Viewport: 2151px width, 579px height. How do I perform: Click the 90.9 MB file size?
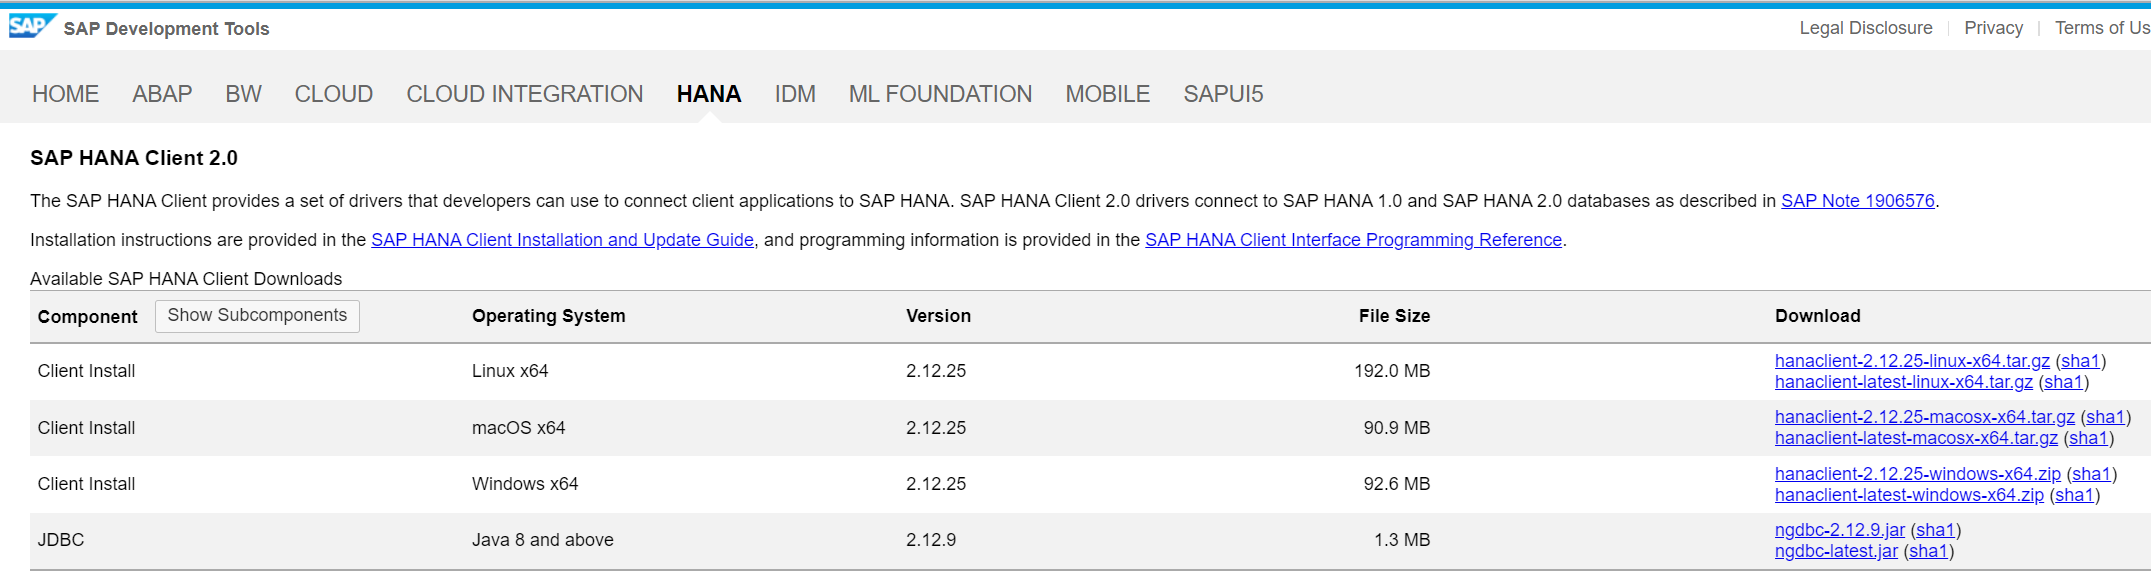pyautogui.click(x=1397, y=428)
